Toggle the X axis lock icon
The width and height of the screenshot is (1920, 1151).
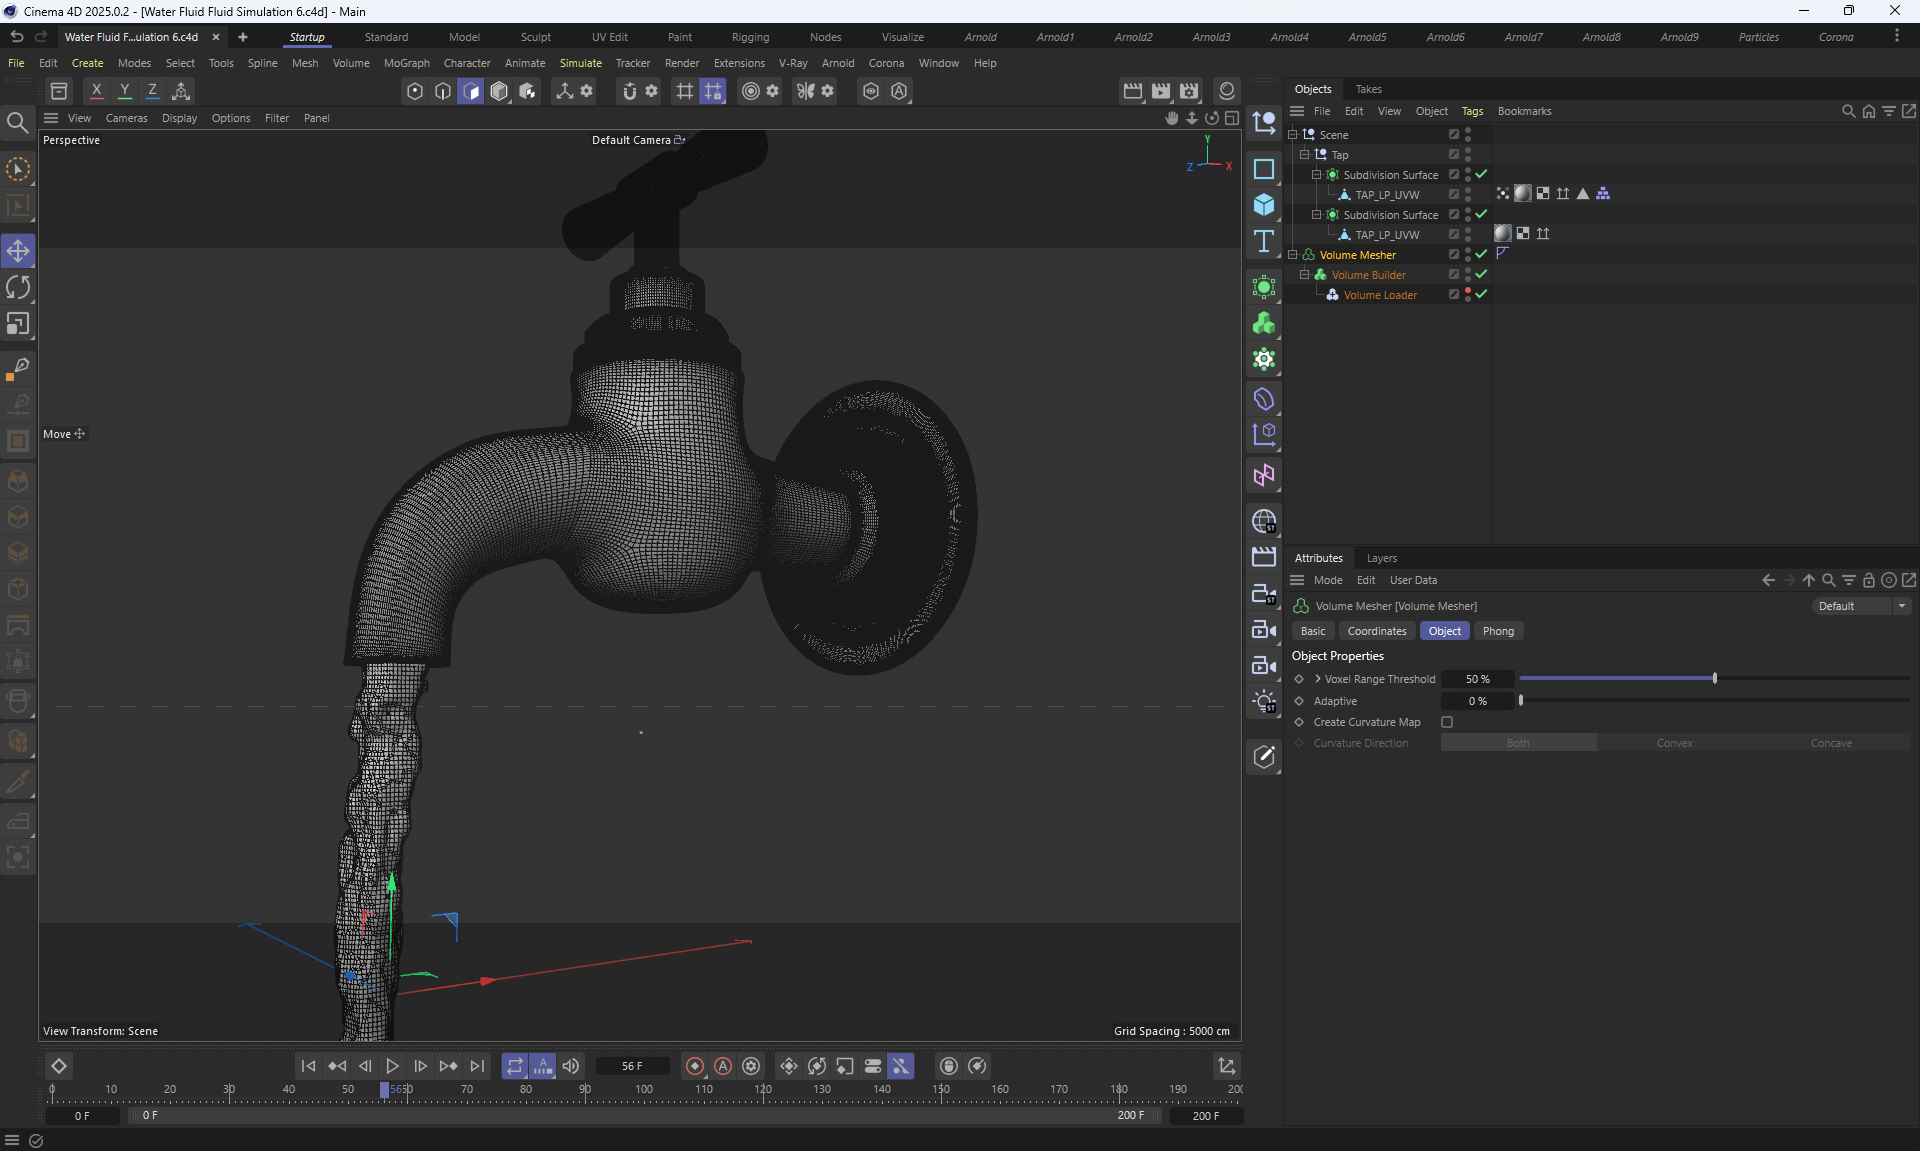pyautogui.click(x=96, y=91)
